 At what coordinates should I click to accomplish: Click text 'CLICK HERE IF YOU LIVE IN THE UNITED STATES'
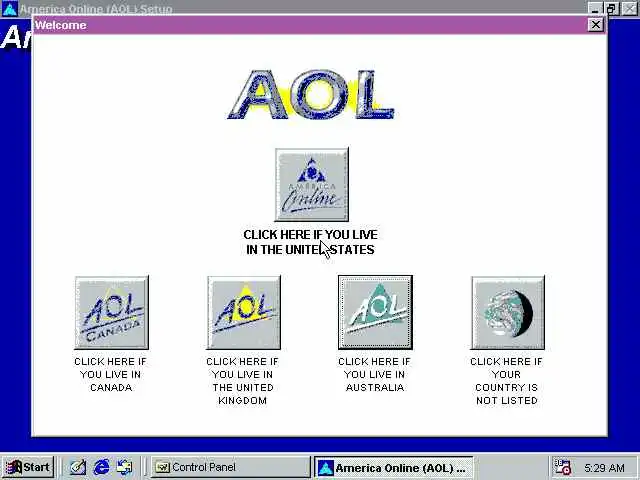310,242
